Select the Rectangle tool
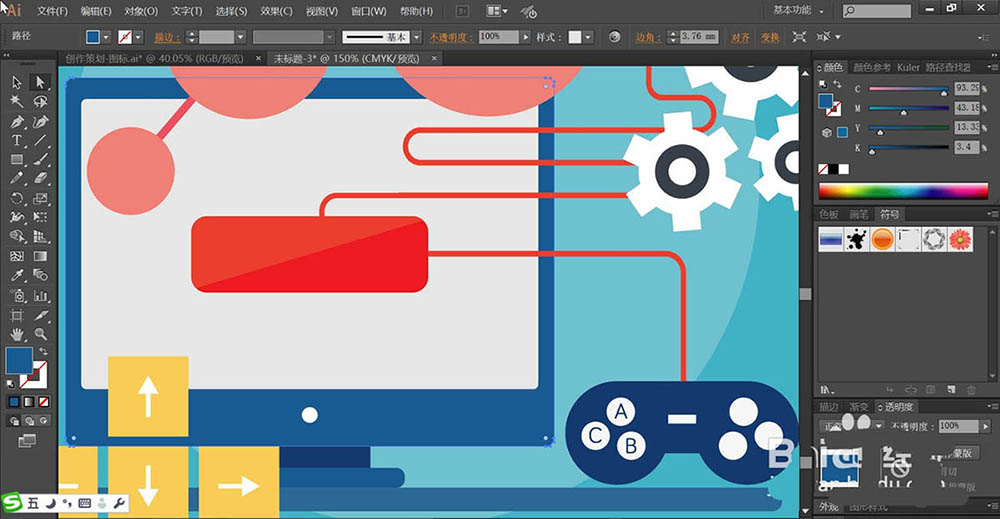This screenshot has width=1000, height=519. pos(17,159)
